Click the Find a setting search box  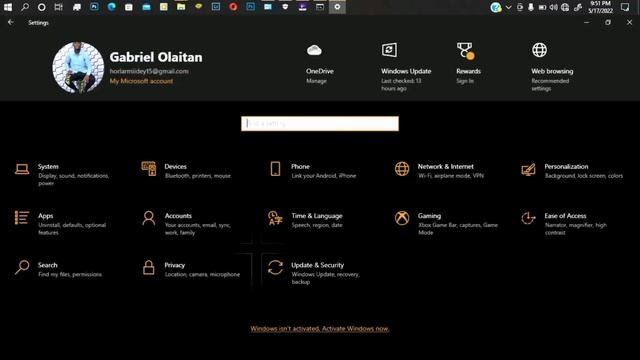tap(320, 123)
